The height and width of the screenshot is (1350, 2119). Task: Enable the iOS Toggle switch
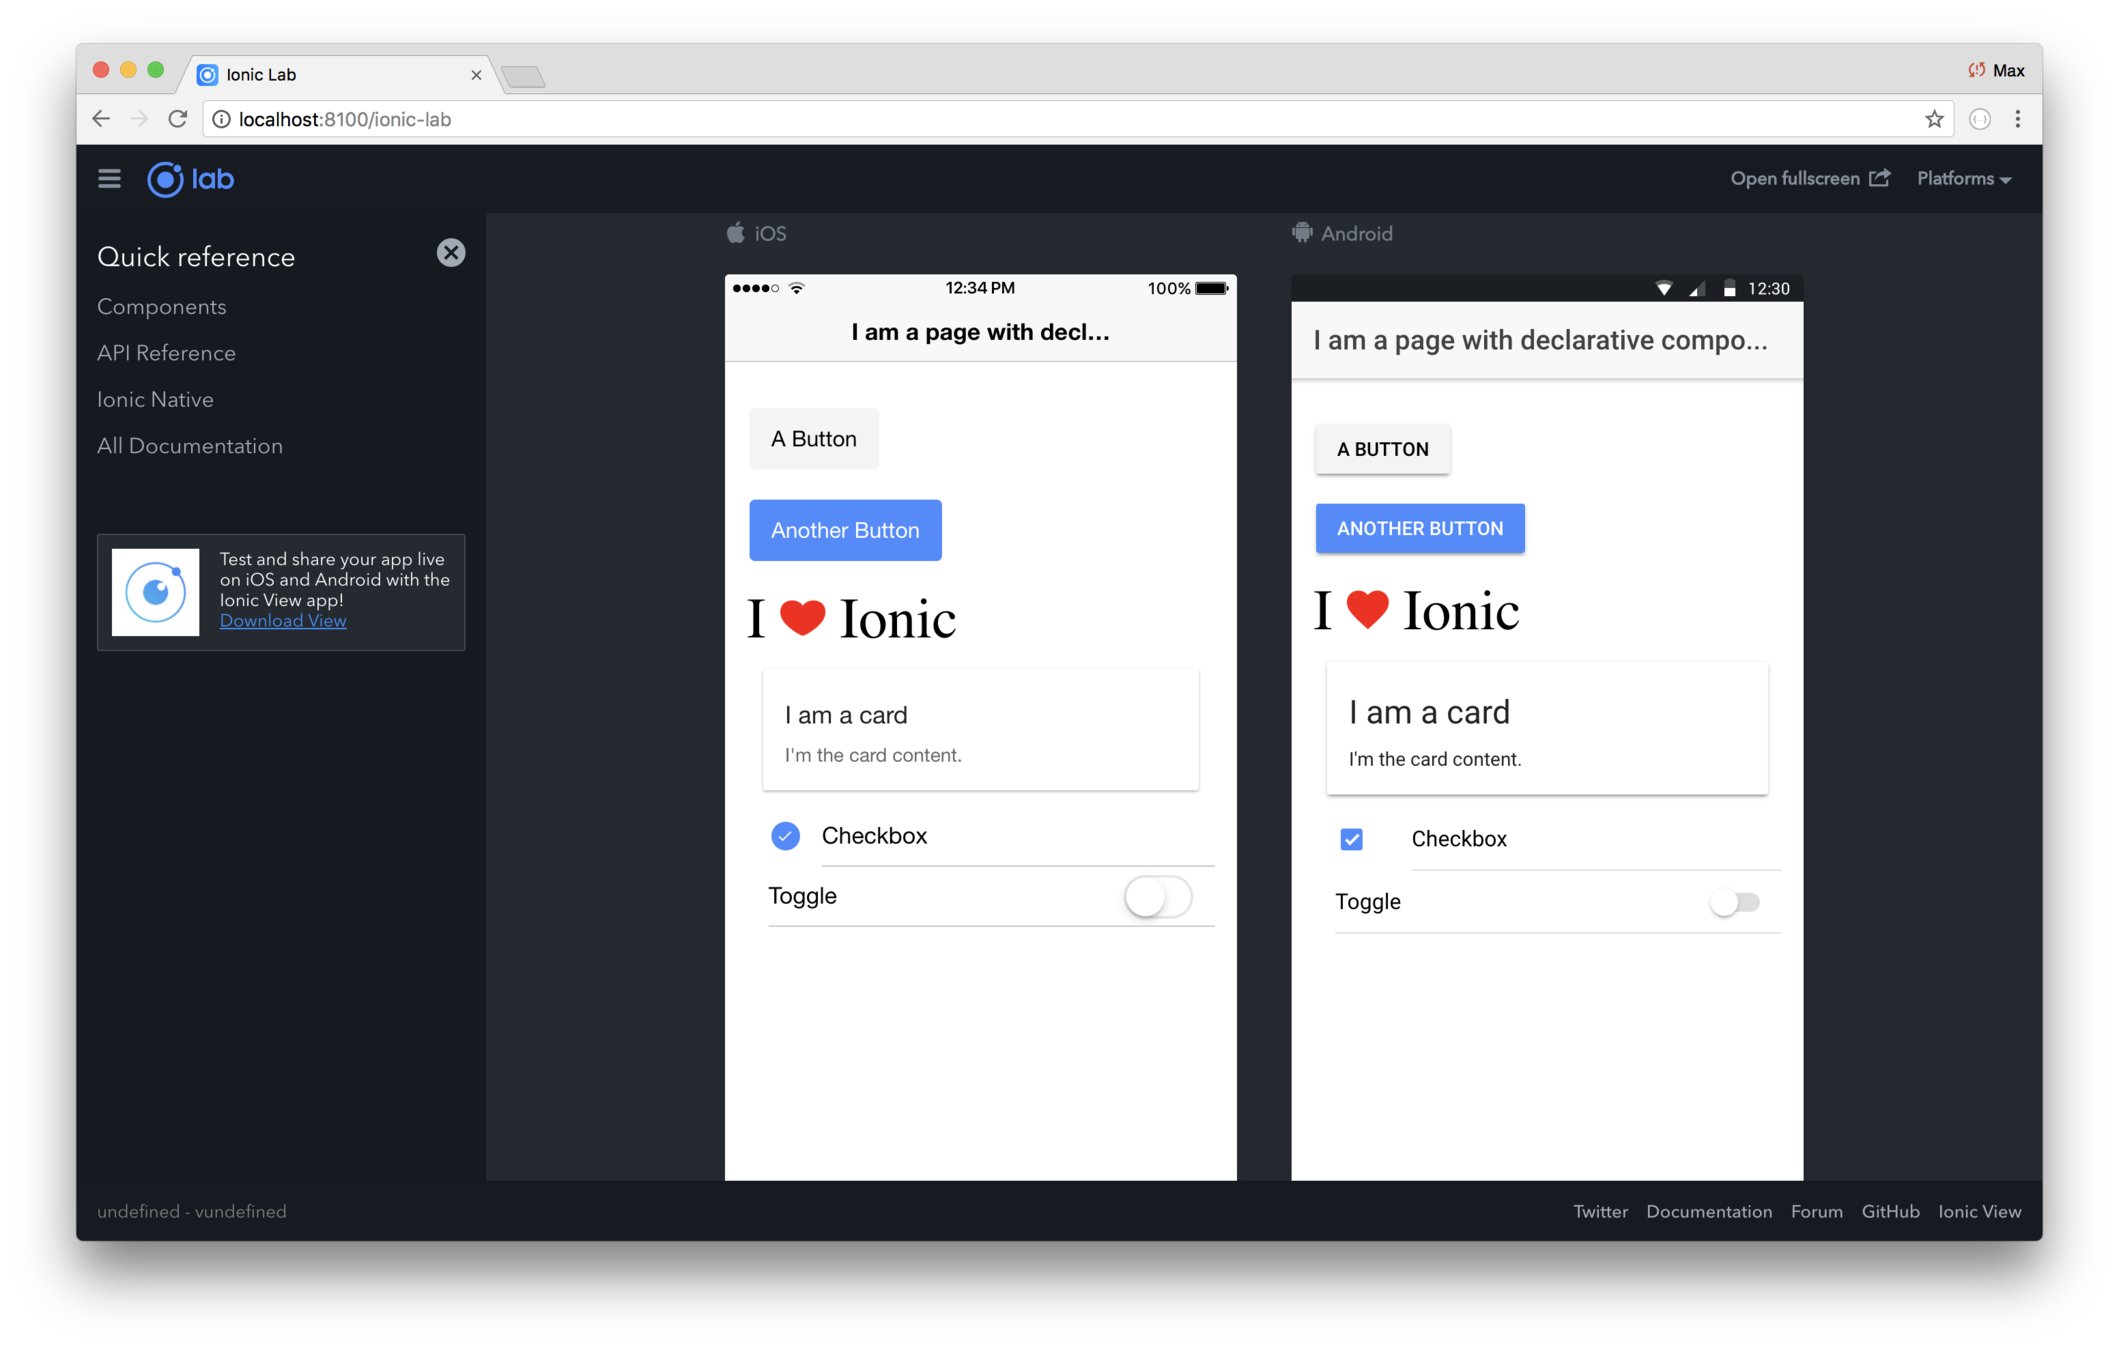pyautogui.click(x=1157, y=897)
